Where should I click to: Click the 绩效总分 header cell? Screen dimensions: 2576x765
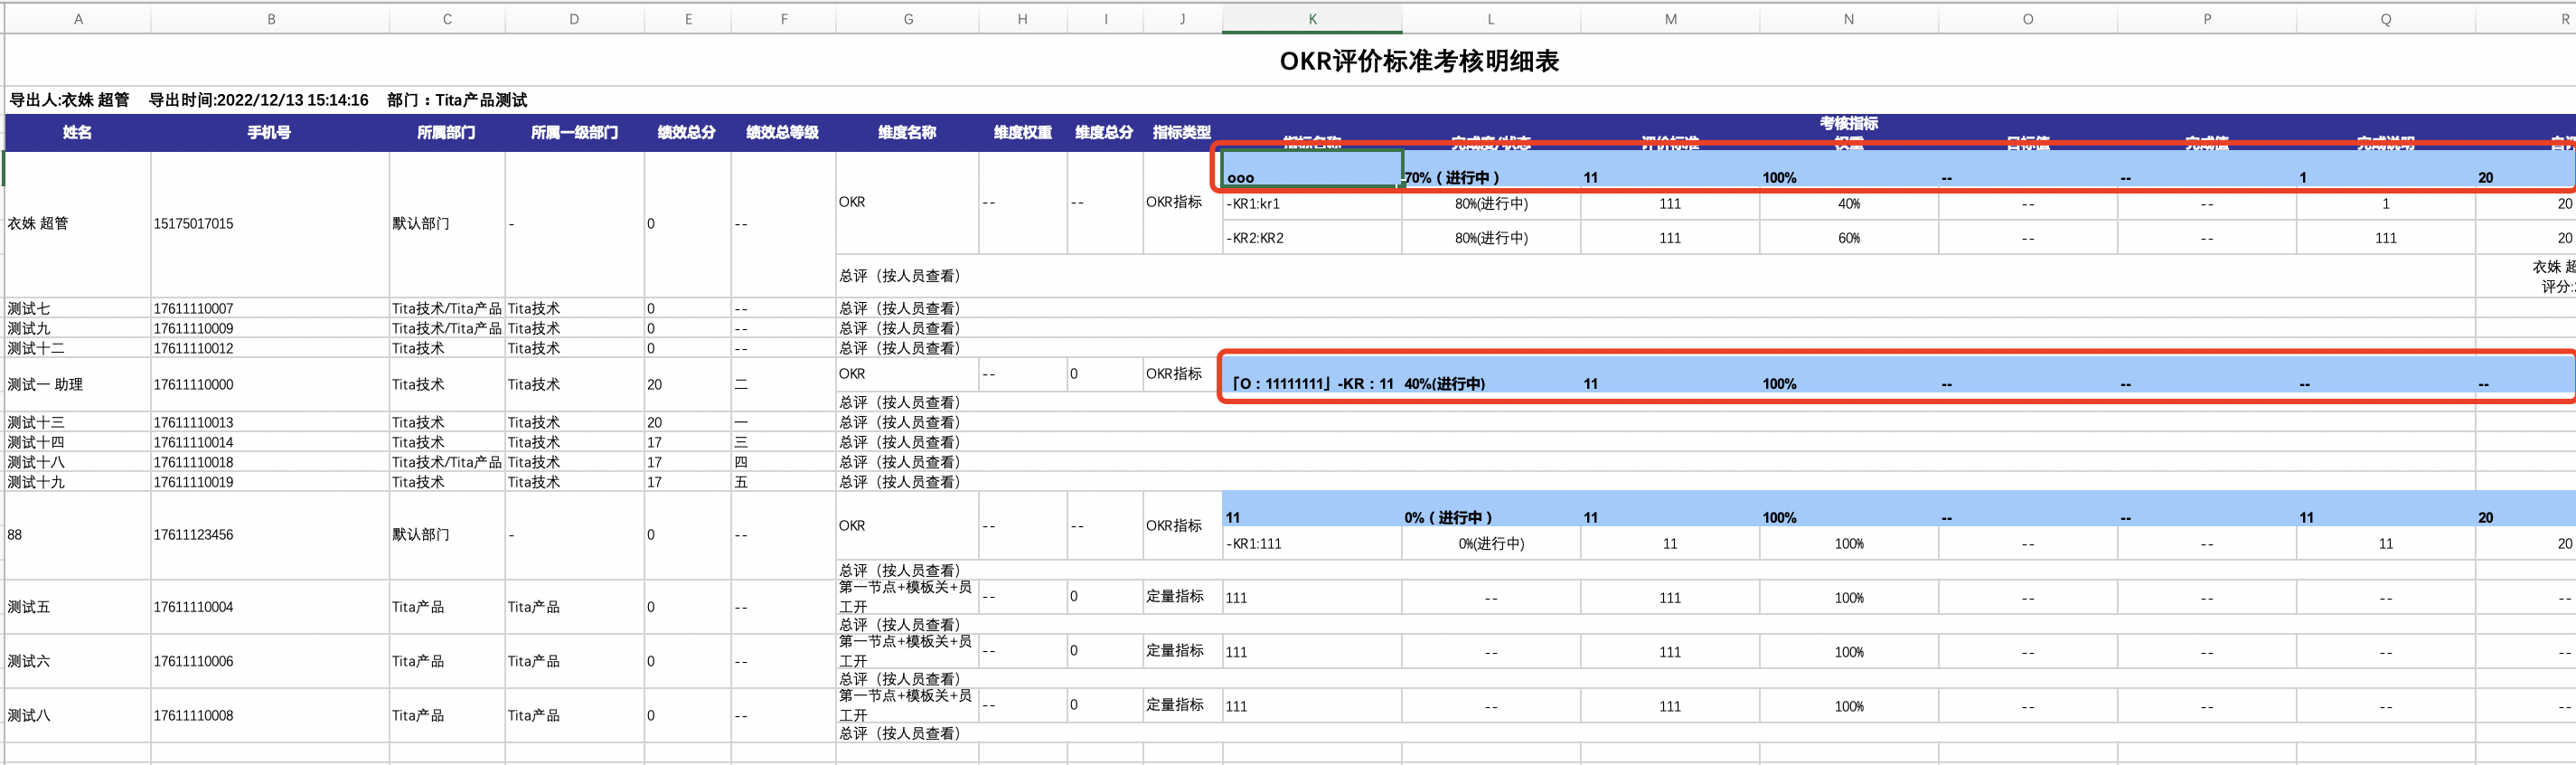click(687, 132)
